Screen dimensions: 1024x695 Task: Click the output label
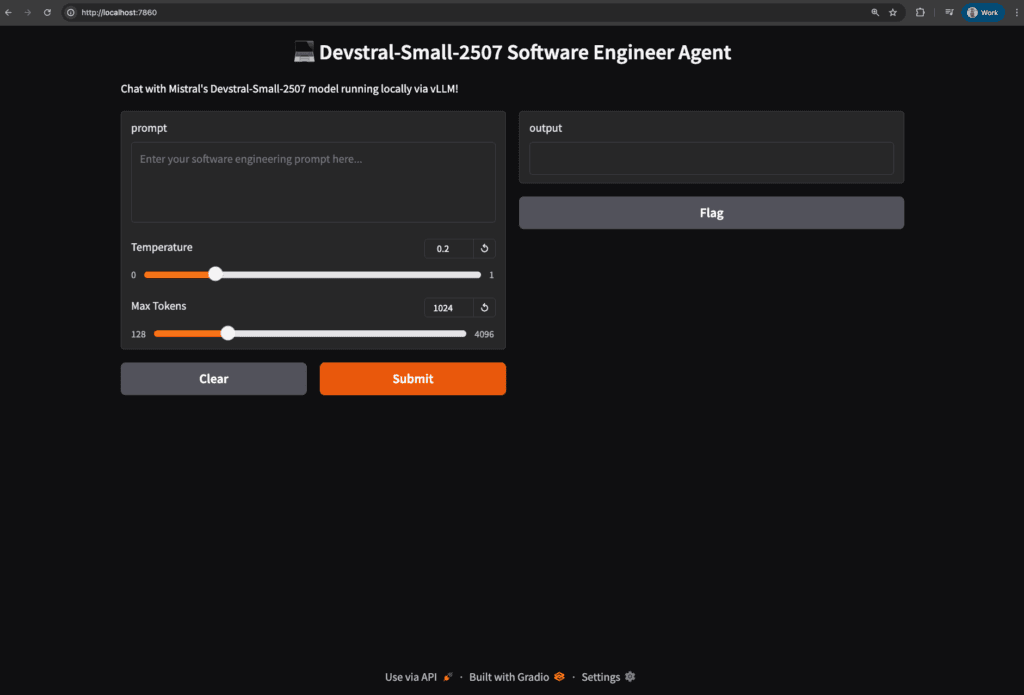[x=545, y=128]
